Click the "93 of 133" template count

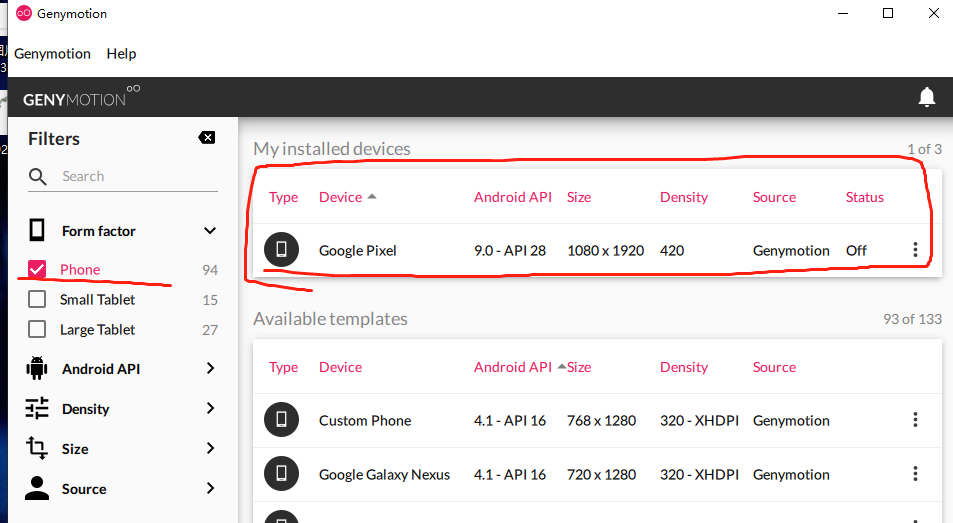(912, 319)
